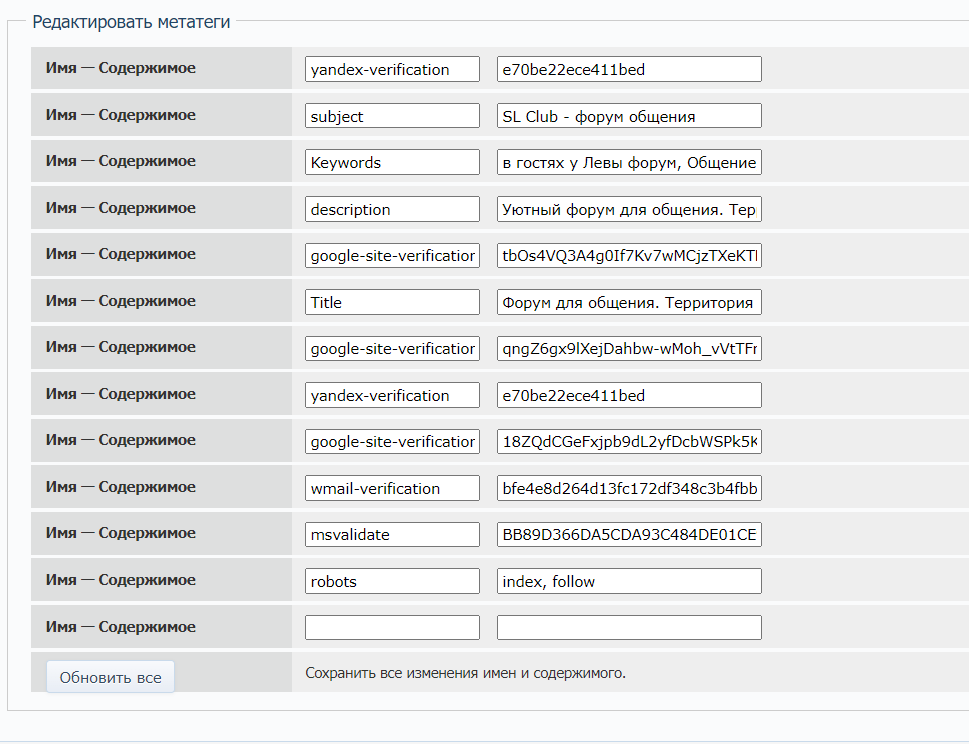Edit the content field starting 'tbOs4VQ3A4g0If7'
969x751 pixels.
click(x=629, y=255)
